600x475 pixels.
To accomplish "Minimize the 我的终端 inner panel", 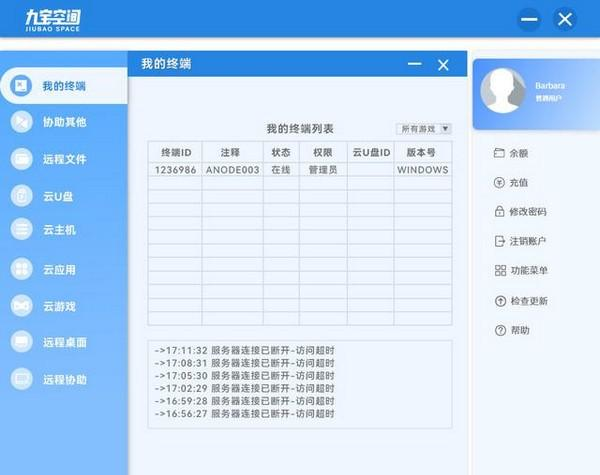I will [x=414, y=64].
